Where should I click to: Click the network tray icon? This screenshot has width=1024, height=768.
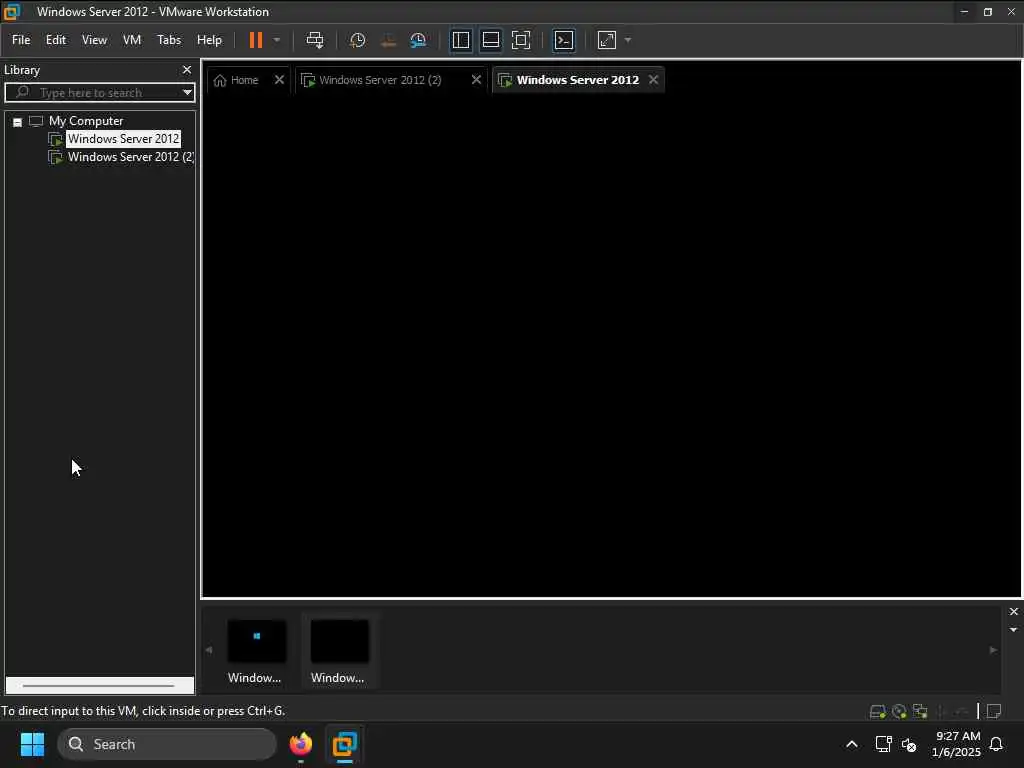[883, 744]
